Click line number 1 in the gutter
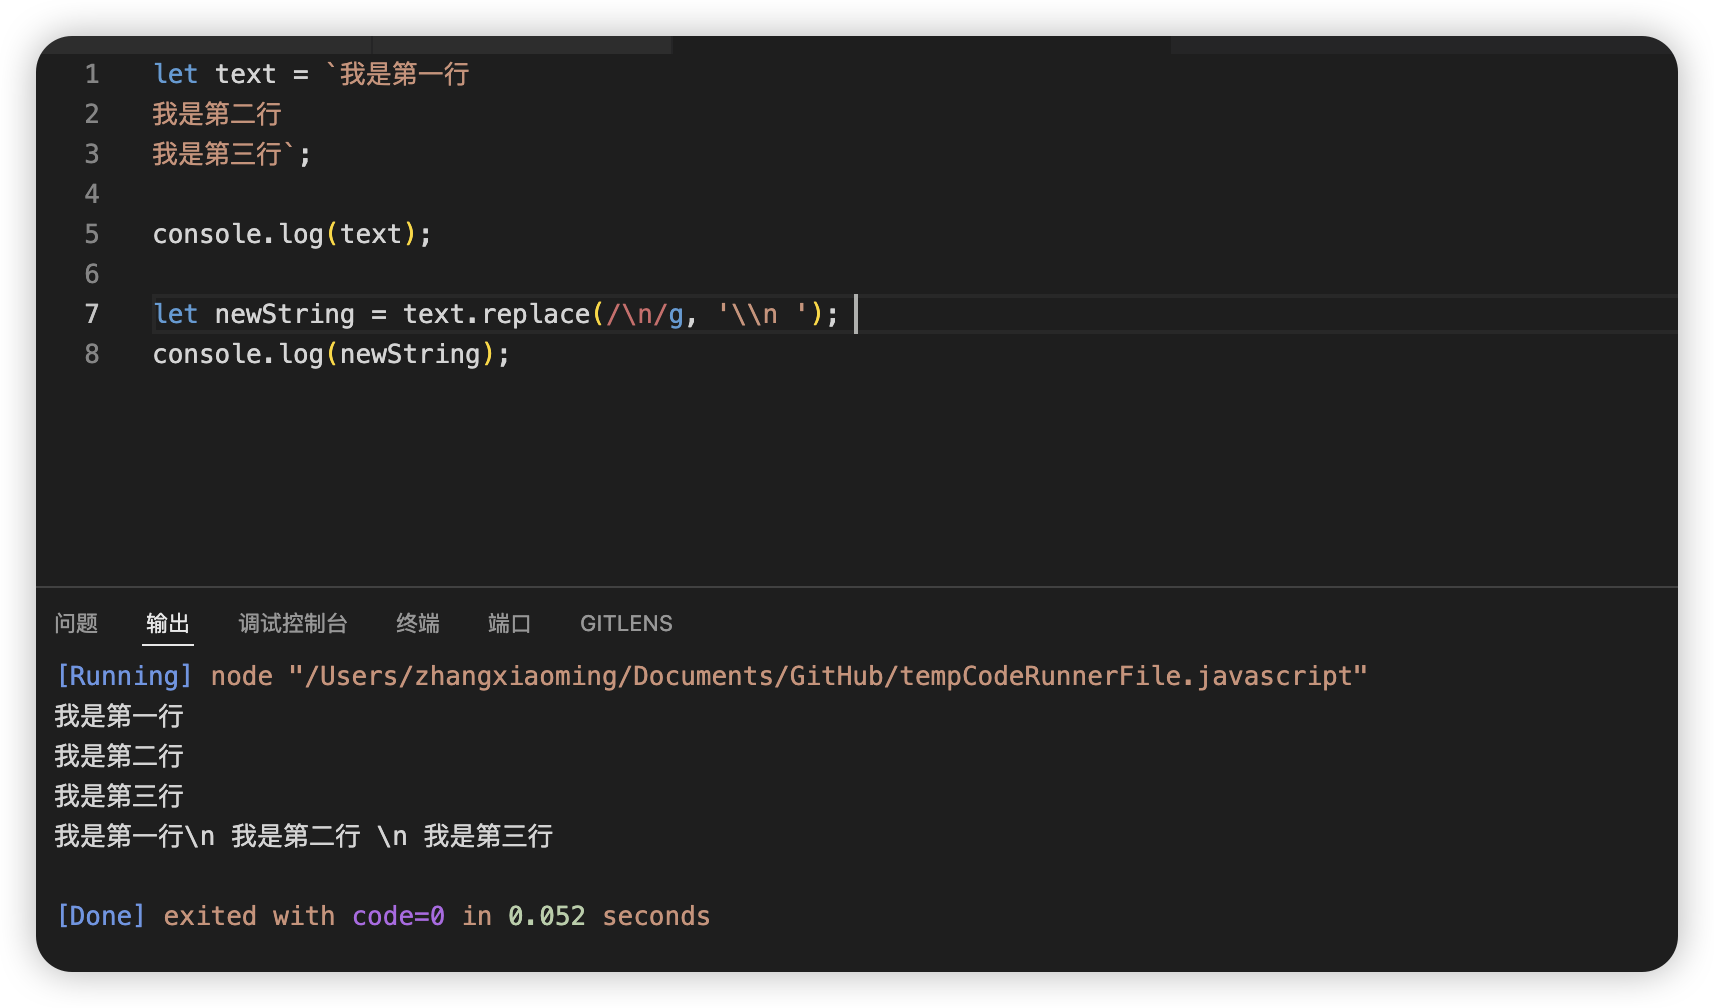 92,74
